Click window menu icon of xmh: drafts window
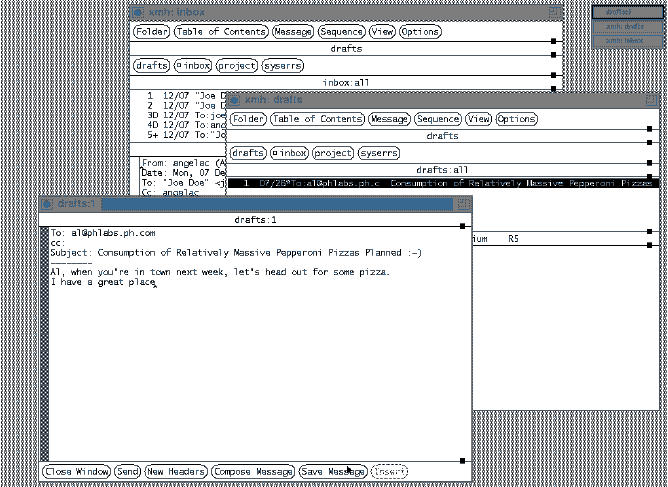Viewport: 668px width, 487px height. (x=234, y=100)
